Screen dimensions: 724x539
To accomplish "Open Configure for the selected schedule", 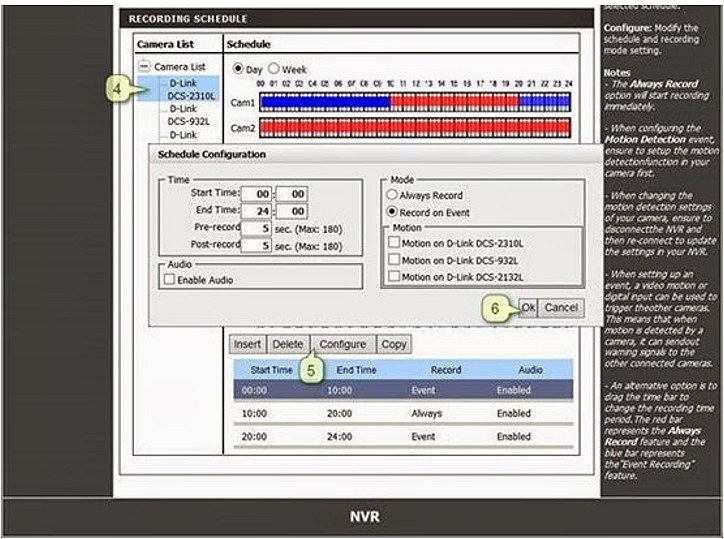I will pyautogui.click(x=342, y=344).
